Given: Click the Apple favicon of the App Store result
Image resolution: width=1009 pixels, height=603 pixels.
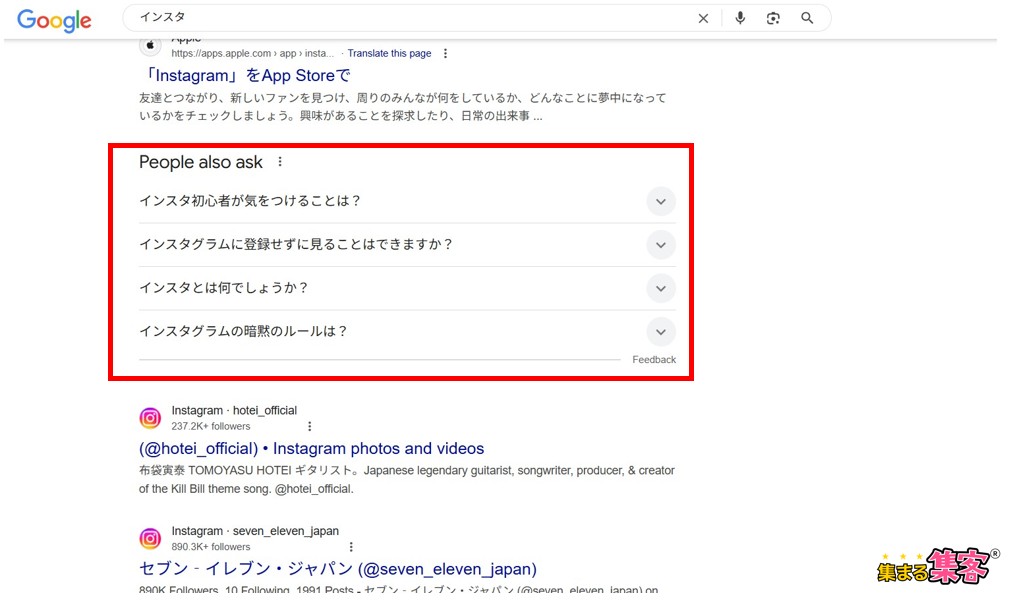Looking at the screenshot, I should coord(150,46).
